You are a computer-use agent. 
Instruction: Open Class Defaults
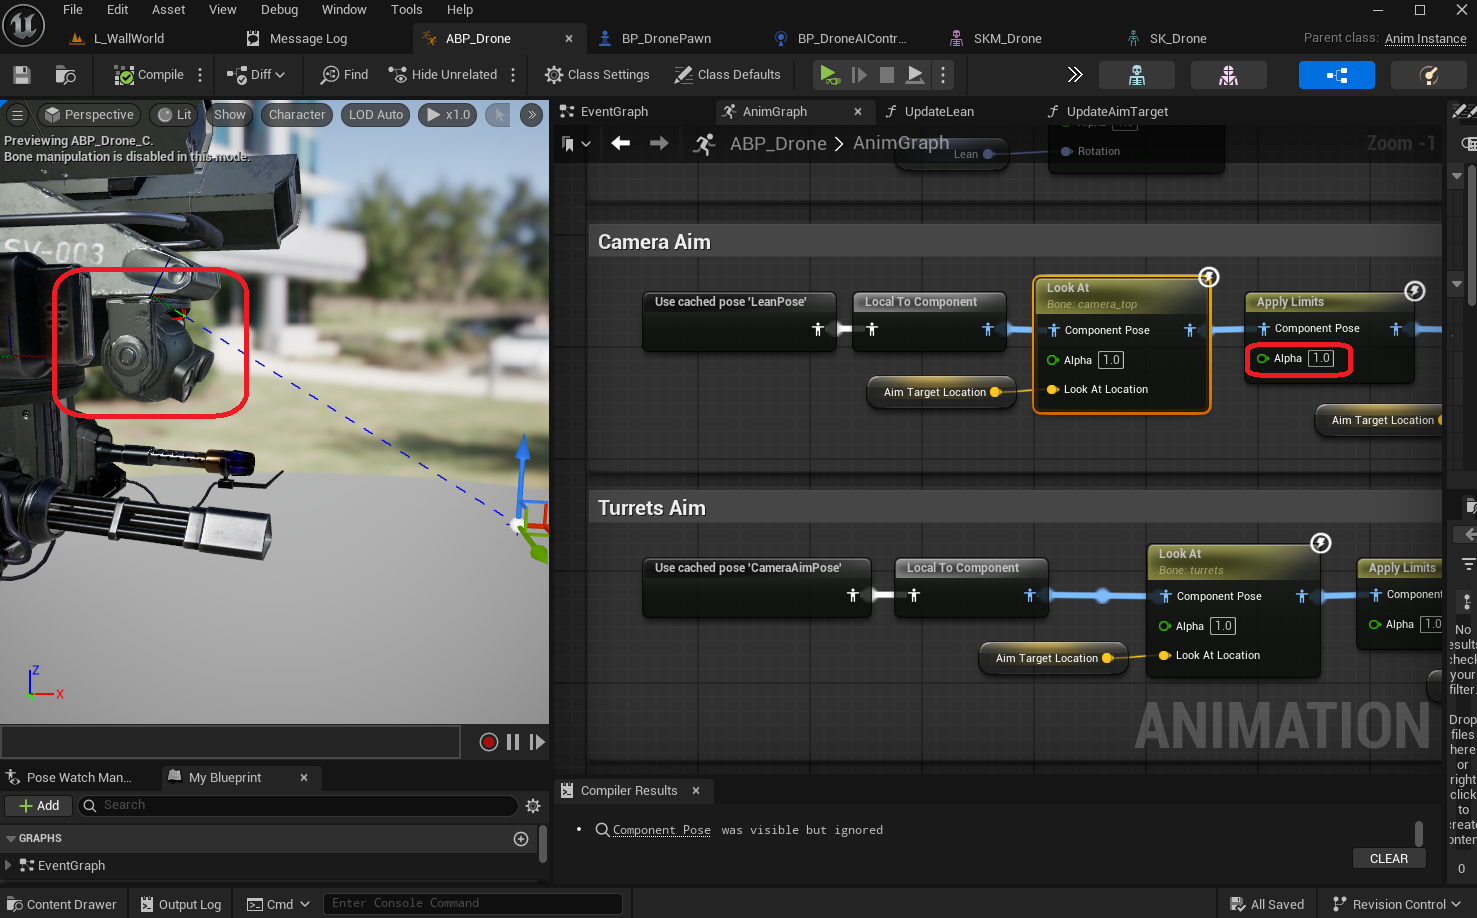[727, 75]
